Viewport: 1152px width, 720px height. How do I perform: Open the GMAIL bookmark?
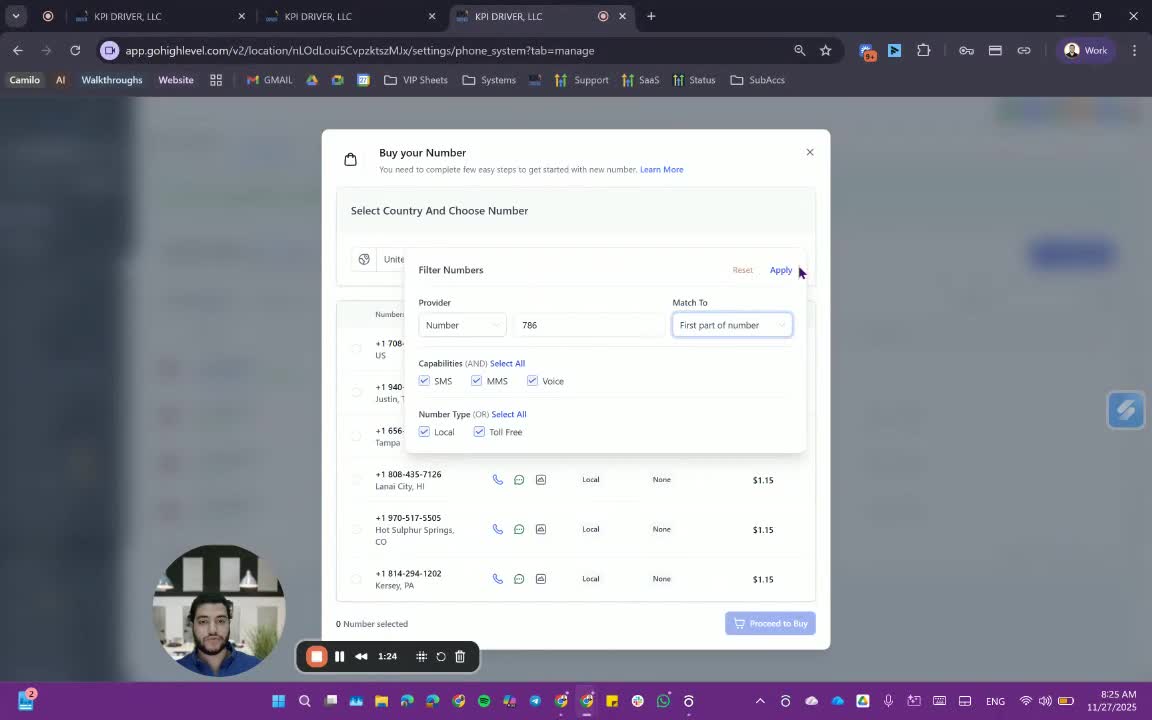[x=270, y=80]
